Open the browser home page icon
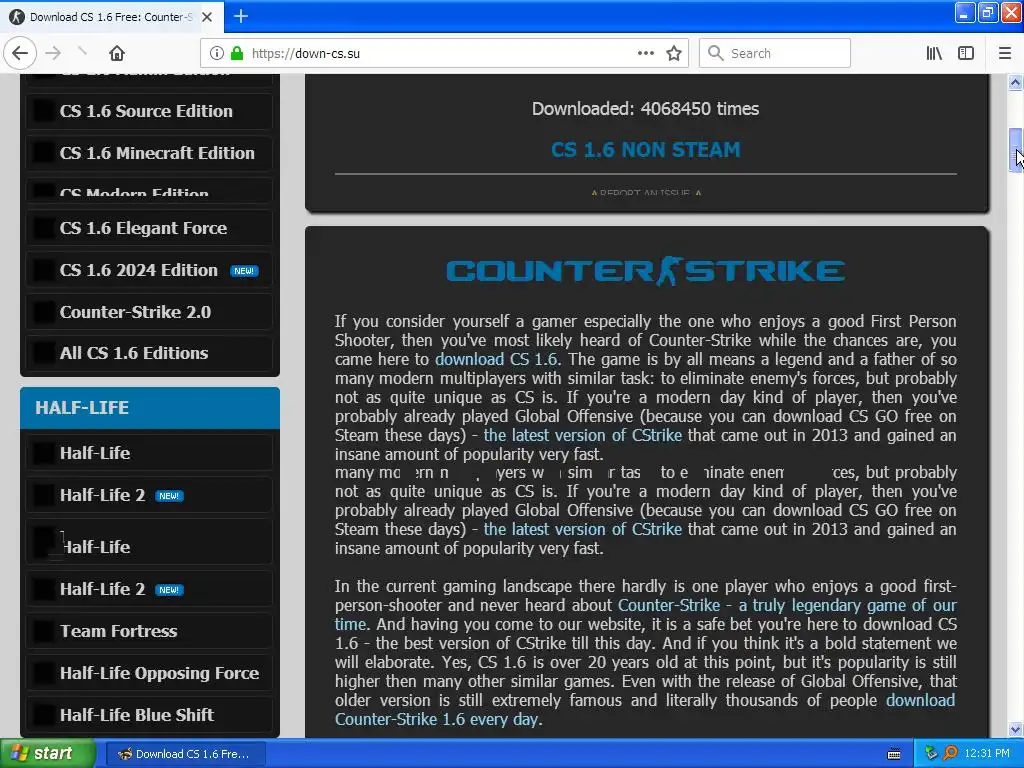Screen dimensions: 1024x768 117,53
